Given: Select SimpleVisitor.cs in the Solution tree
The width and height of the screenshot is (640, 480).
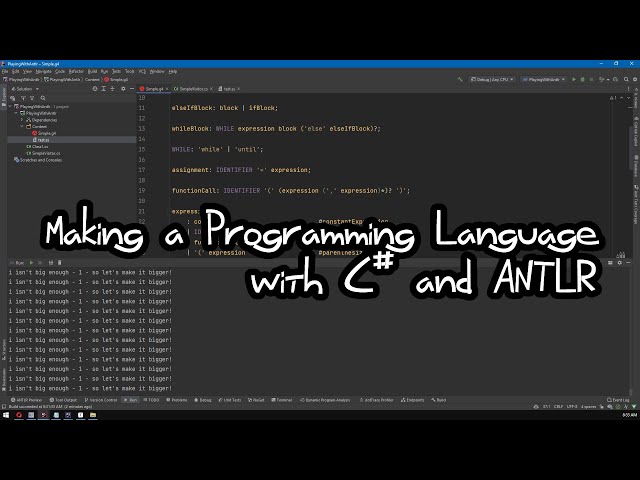Looking at the screenshot, I should coord(43,153).
